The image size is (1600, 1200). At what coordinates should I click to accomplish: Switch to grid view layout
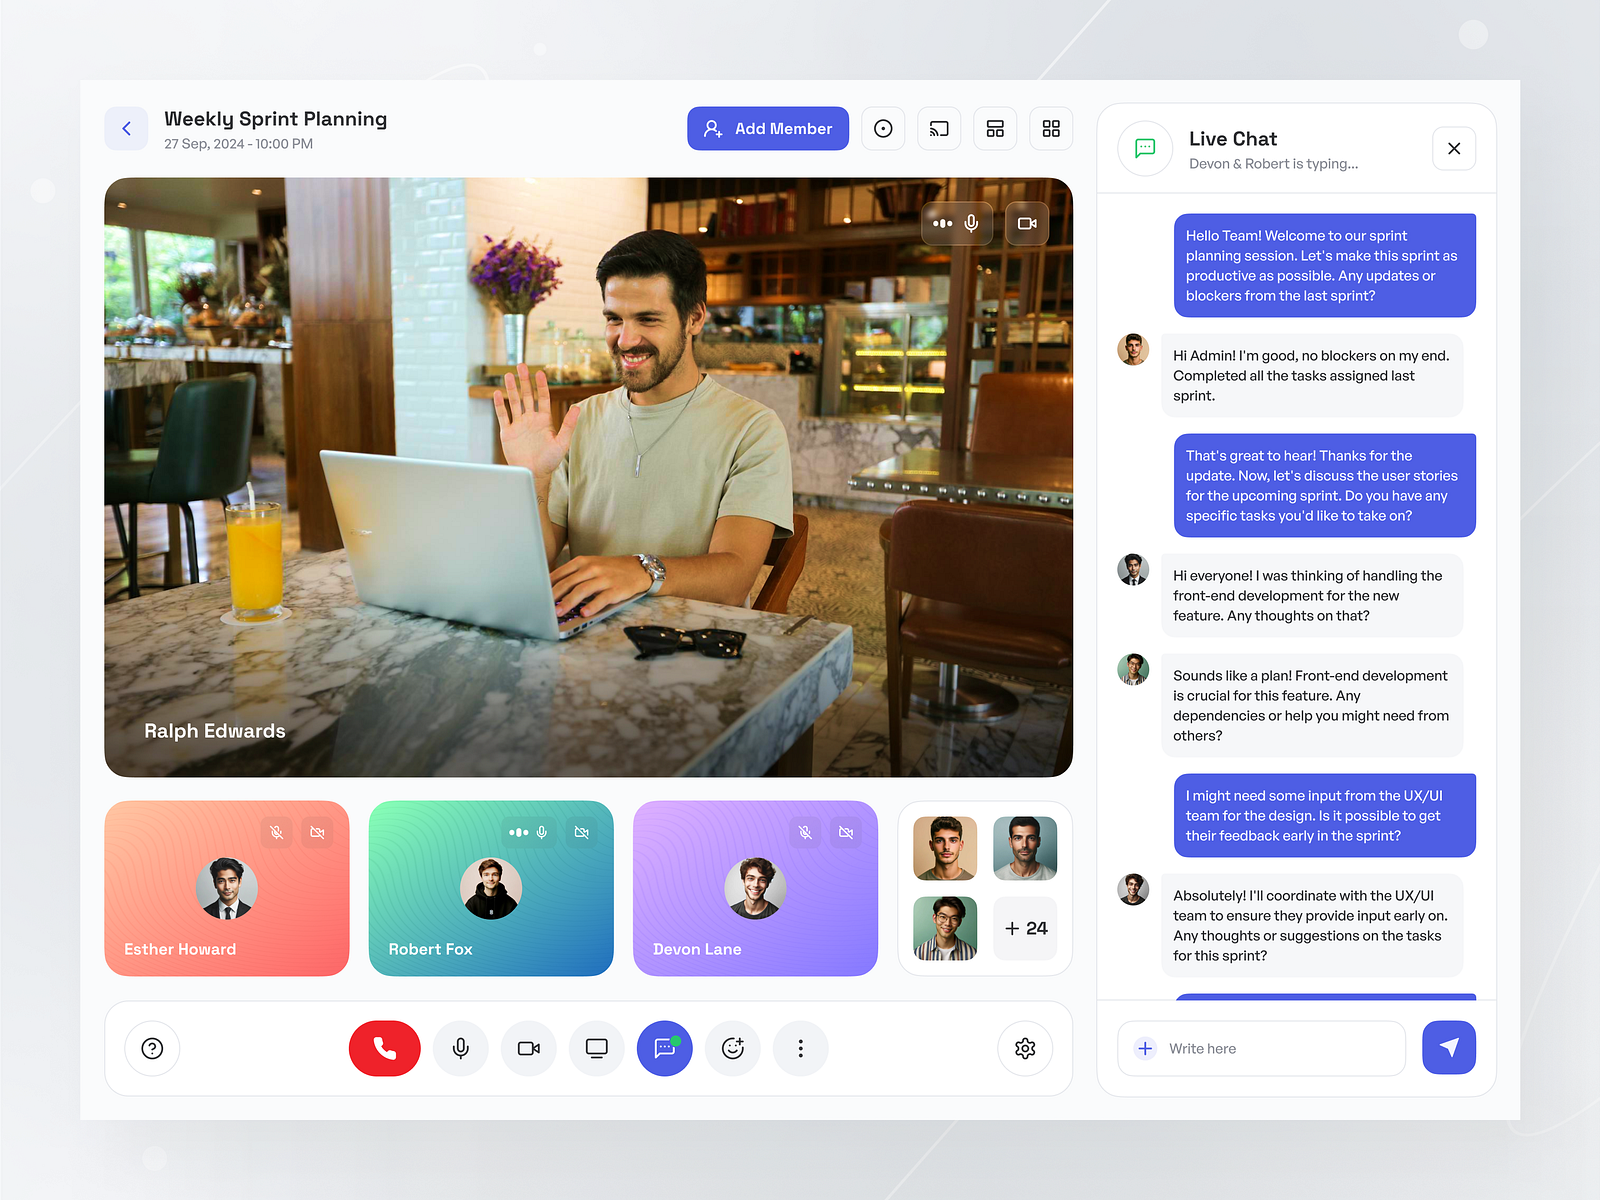(1051, 128)
